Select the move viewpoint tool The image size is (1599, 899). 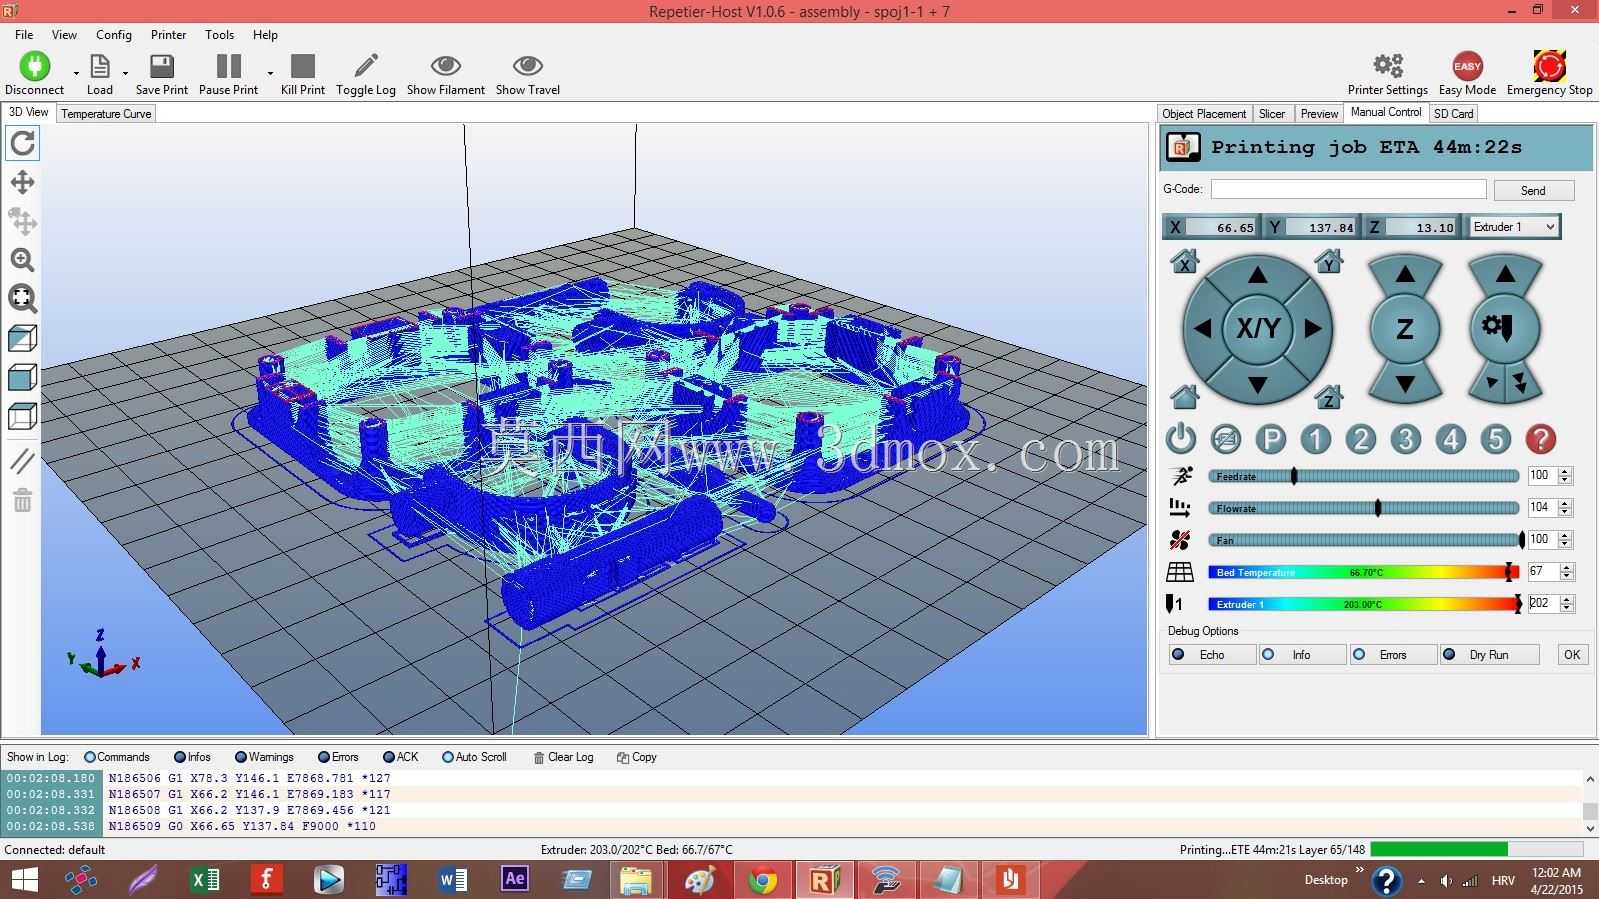[x=22, y=182]
